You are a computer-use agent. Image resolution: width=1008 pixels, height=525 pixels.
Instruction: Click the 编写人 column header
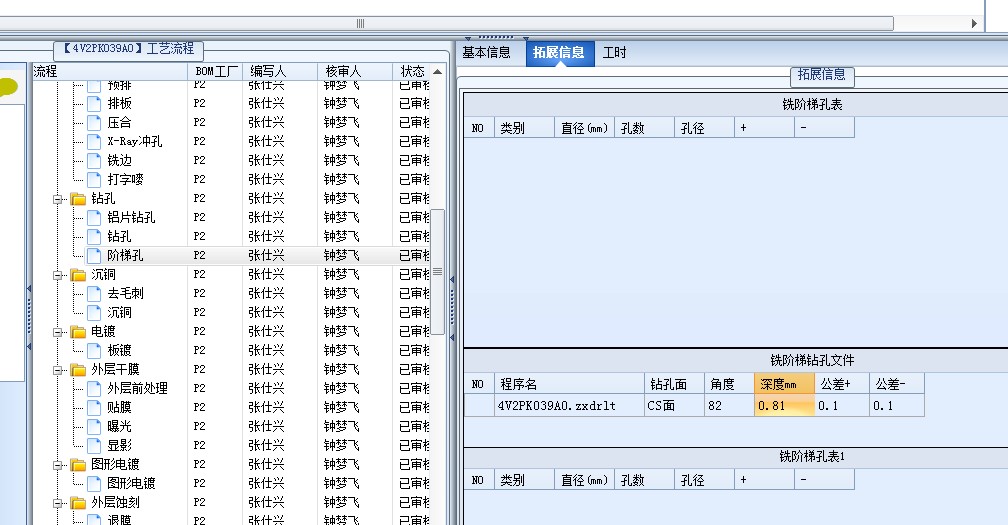280,71
